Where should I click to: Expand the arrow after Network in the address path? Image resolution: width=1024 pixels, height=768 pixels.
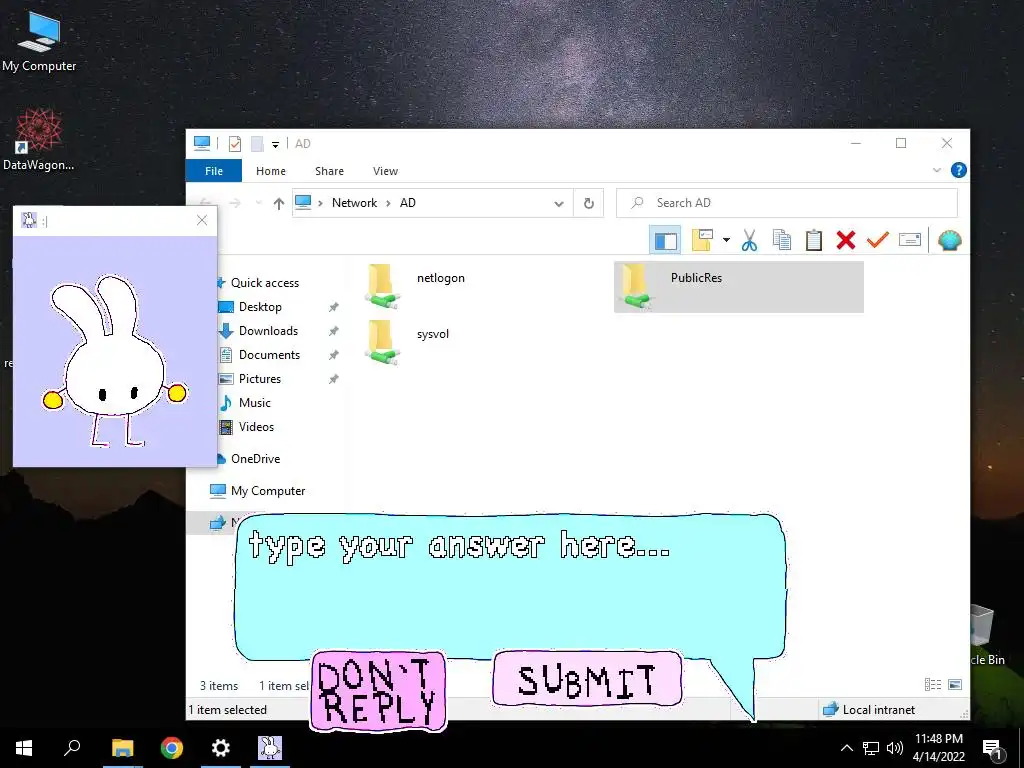(x=387, y=203)
